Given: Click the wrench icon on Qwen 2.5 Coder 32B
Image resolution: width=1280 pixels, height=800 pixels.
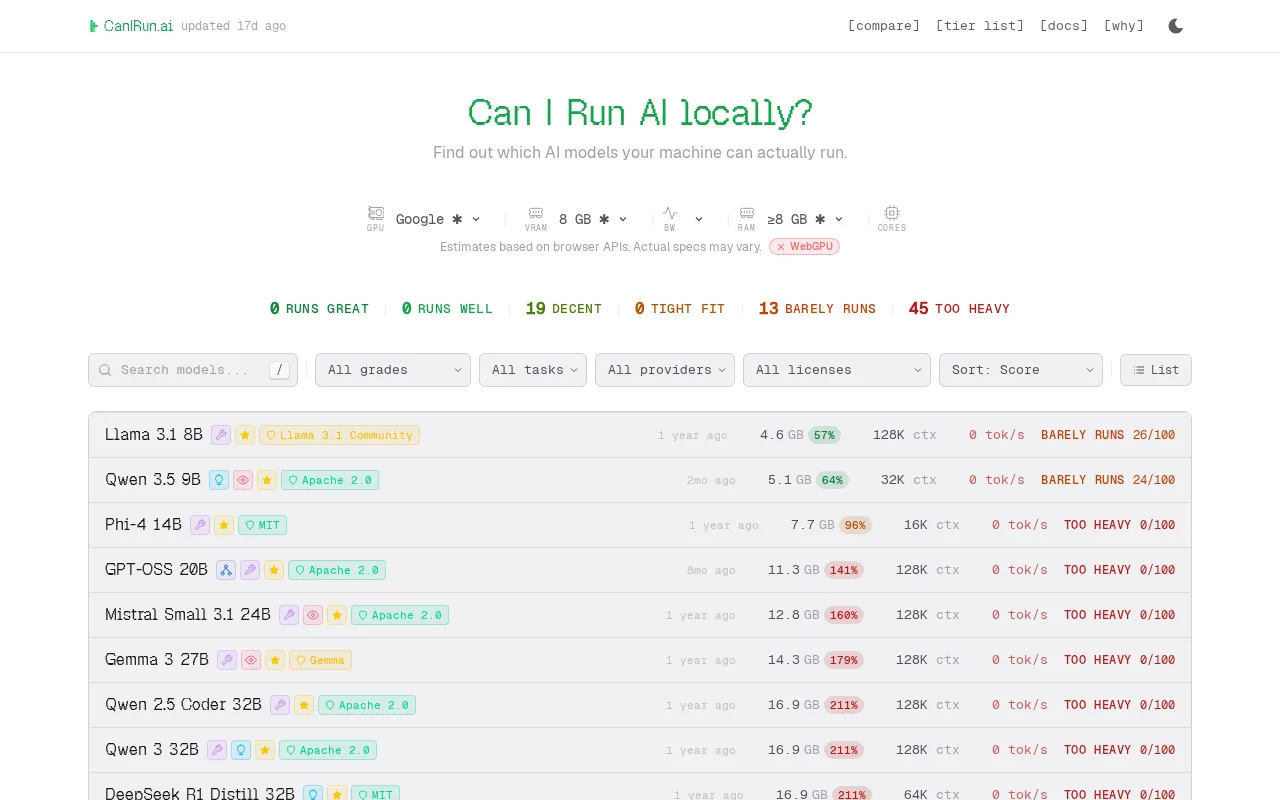Looking at the screenshot, I should click(280, 705).
